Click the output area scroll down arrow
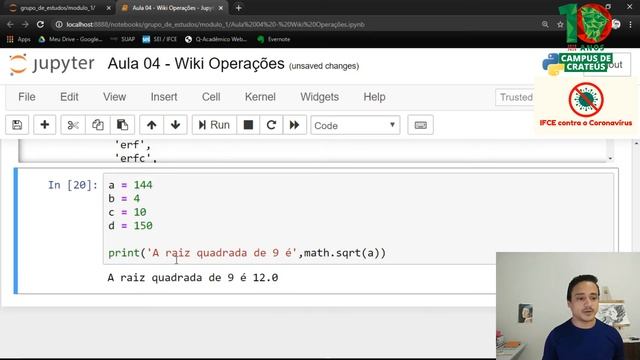The height and width of the screenshot is (360, 640). (x=610, y=158)
